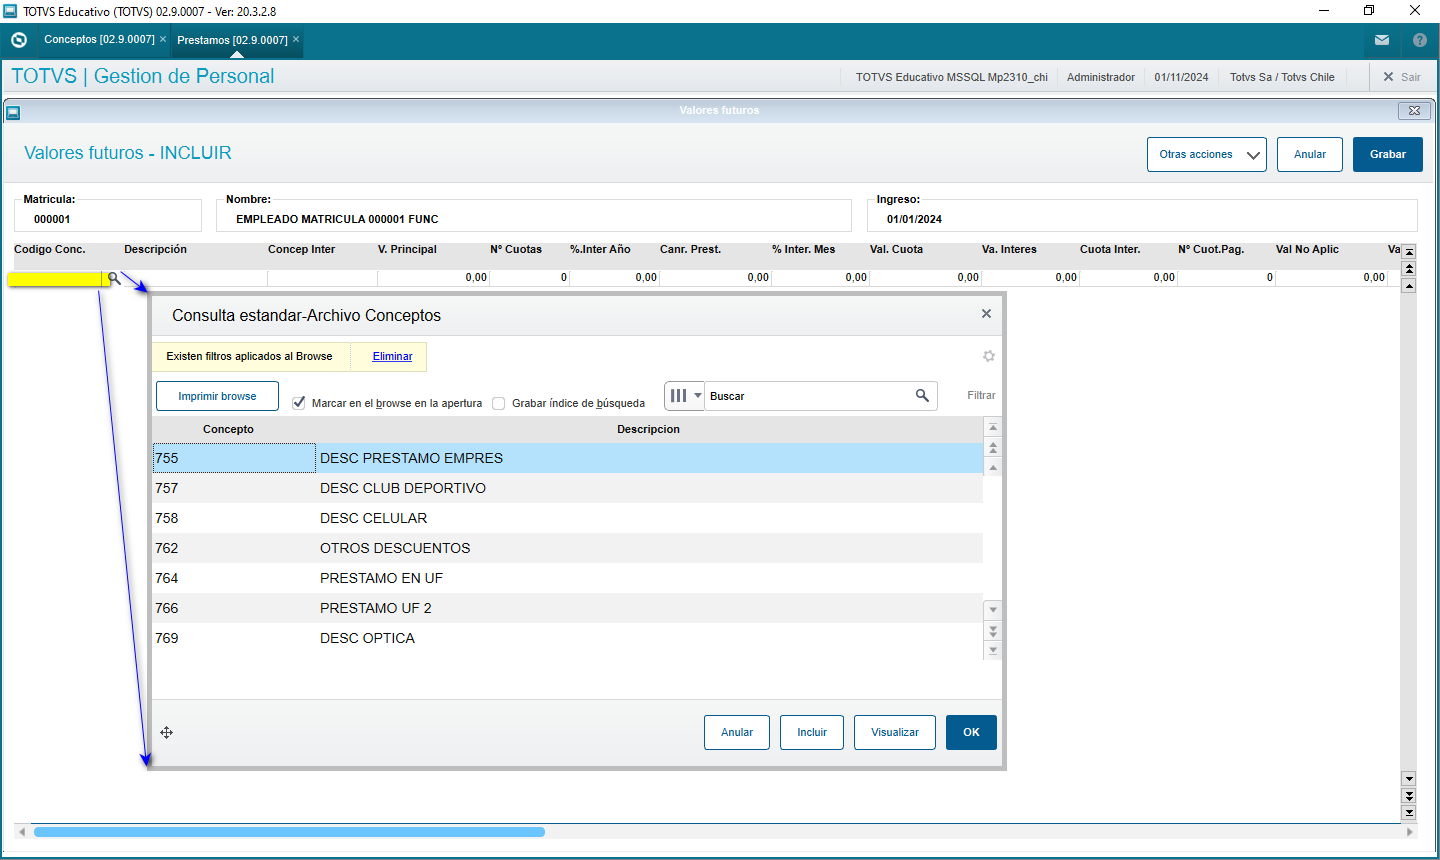Image resolution: width=1440 pixels, height=860 pixels.
Task: Click the Descripcion column header in dialog
Action: pos(648,429)
